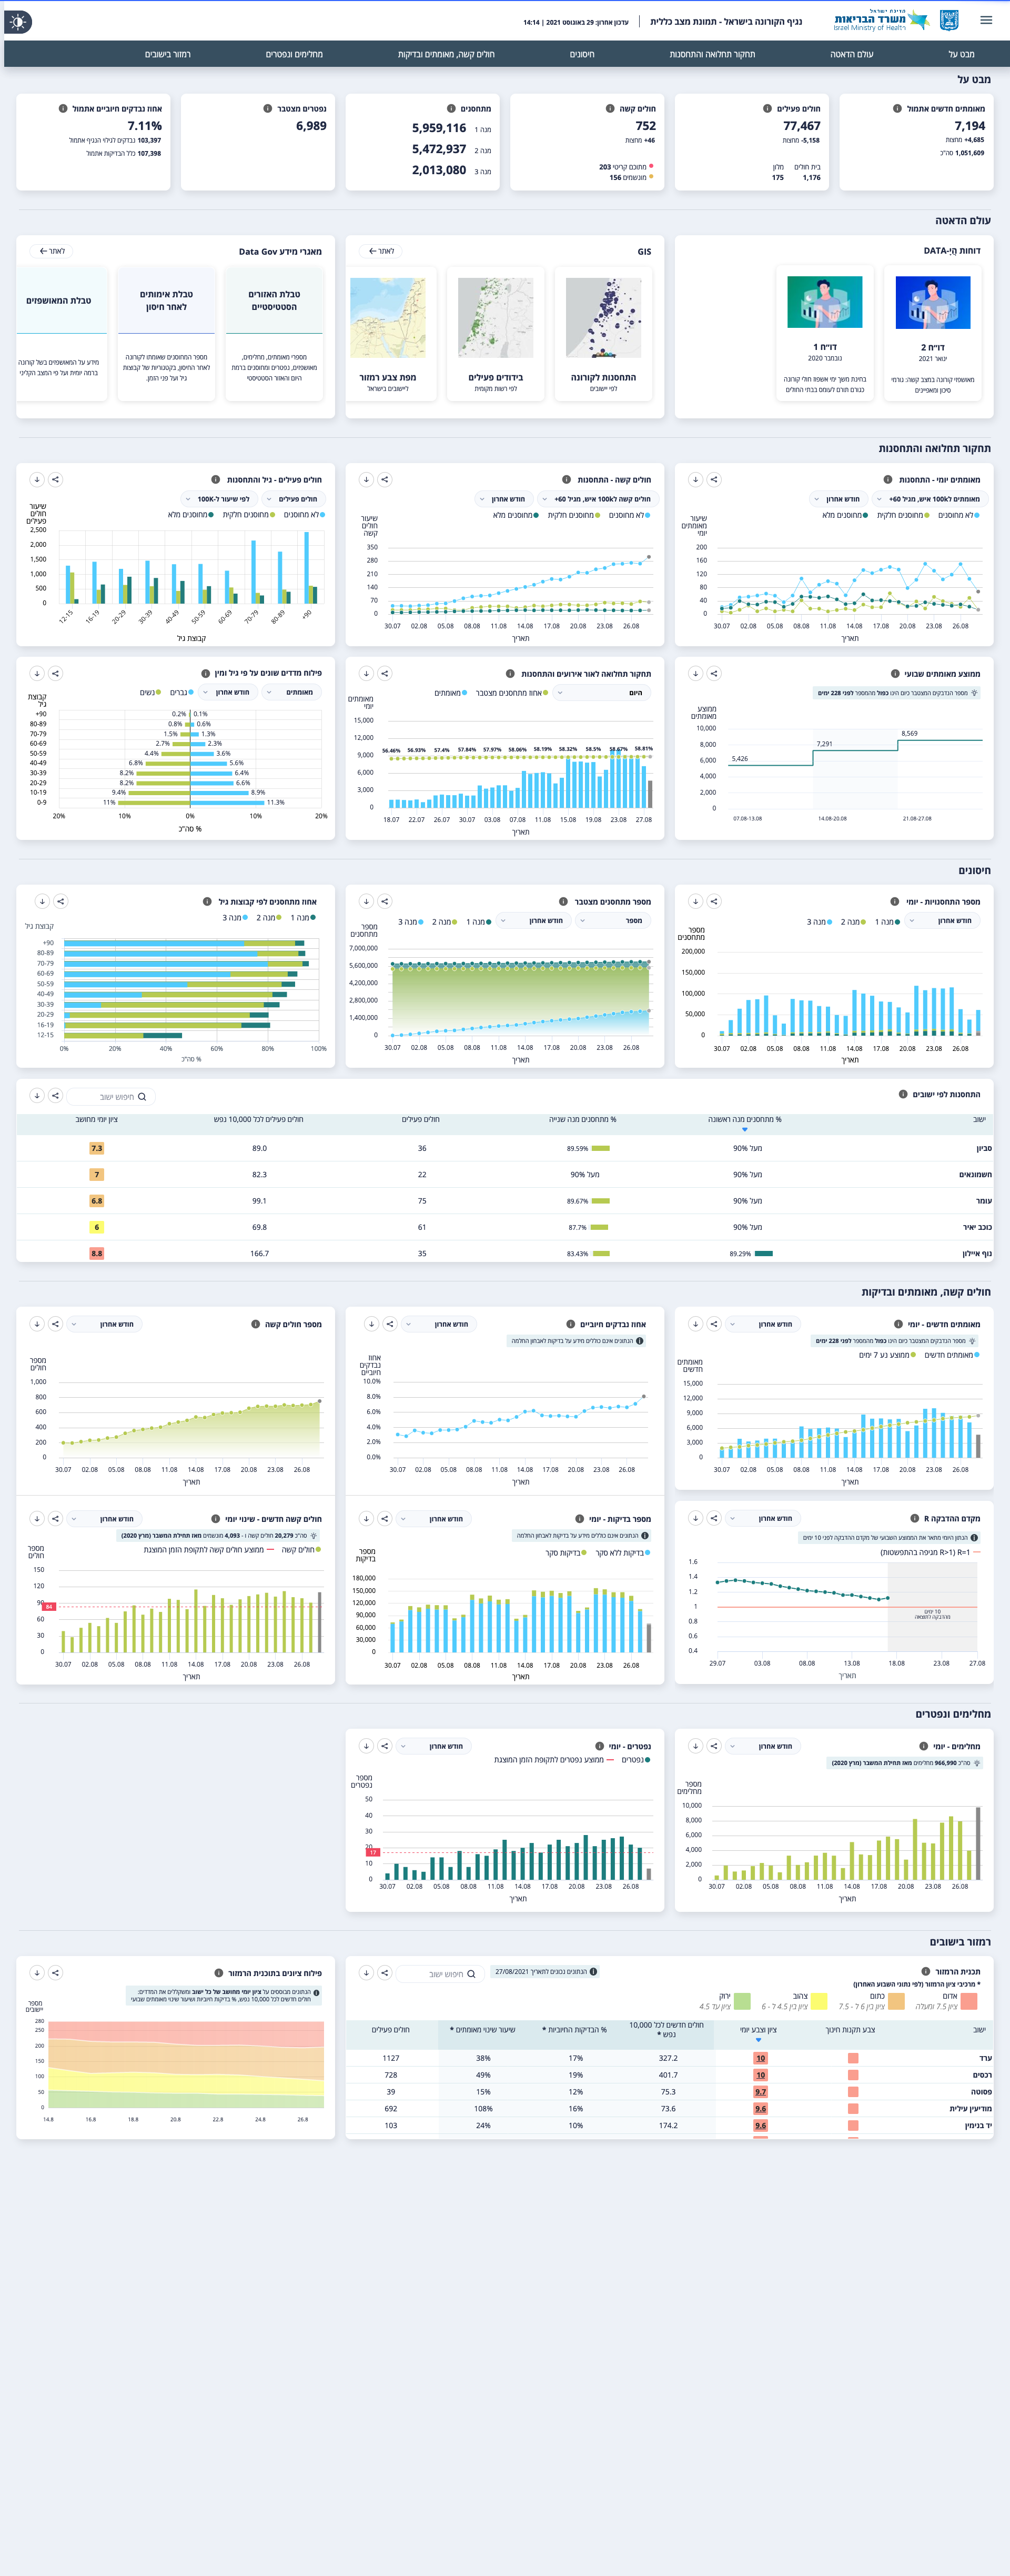The width and height of the screenshot is (1010, 2576).
Task: Click info icon beside מספר חולים קשה
Action: (256, 1324)
